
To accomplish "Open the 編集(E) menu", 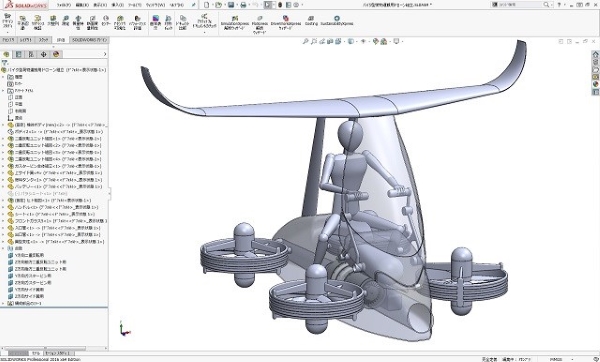I will click(82, 5).
